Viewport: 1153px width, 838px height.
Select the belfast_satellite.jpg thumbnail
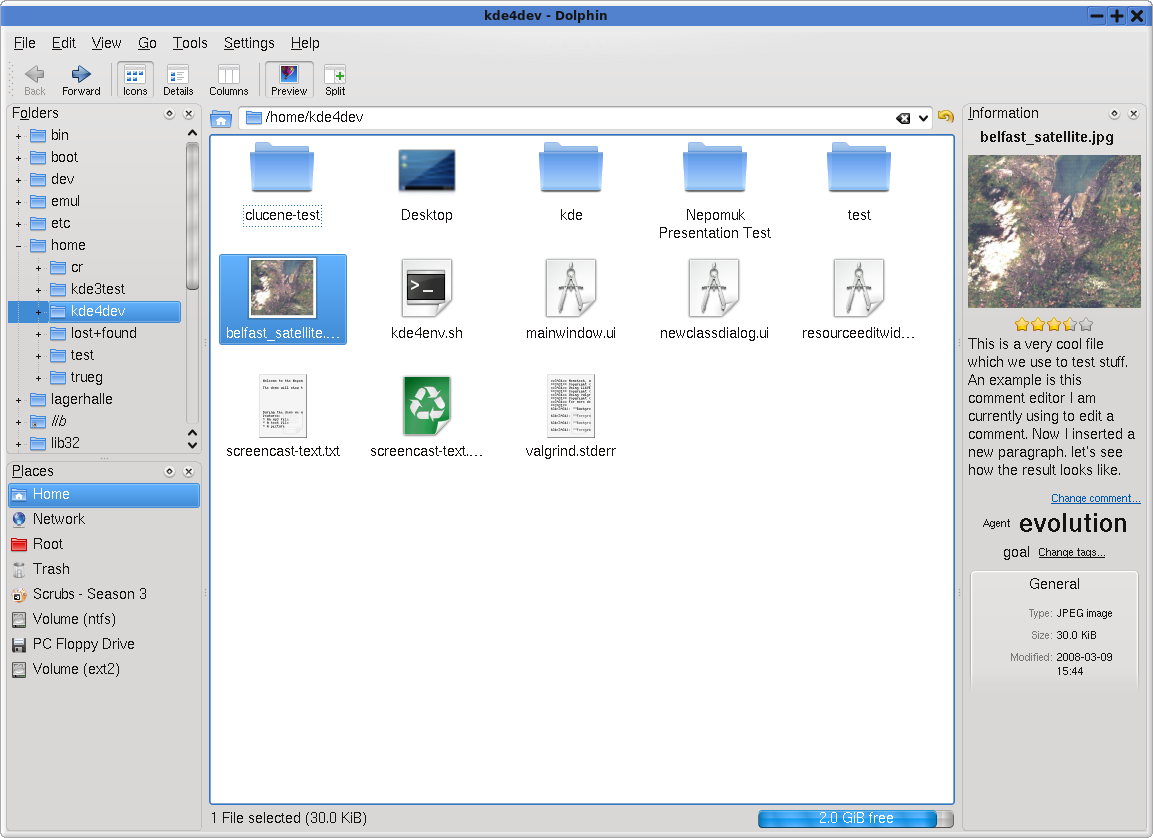(x=283, y=290)
